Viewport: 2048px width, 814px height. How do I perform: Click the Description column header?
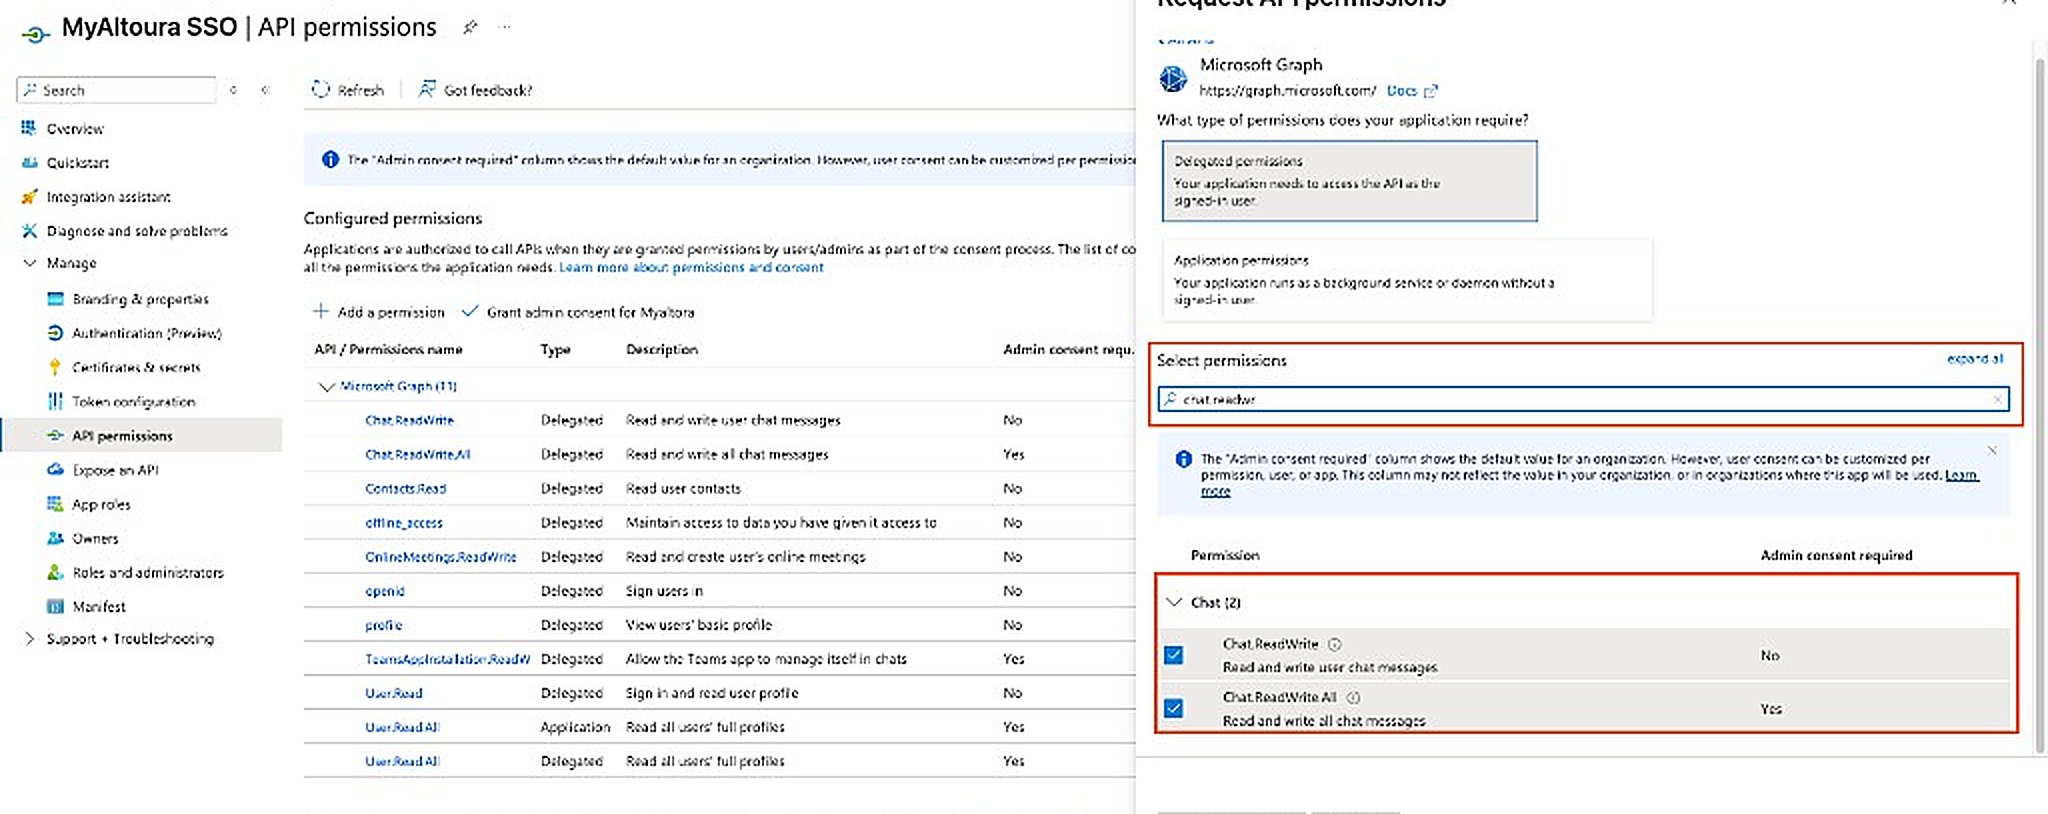pyautogui.click(x=661, y=349)
